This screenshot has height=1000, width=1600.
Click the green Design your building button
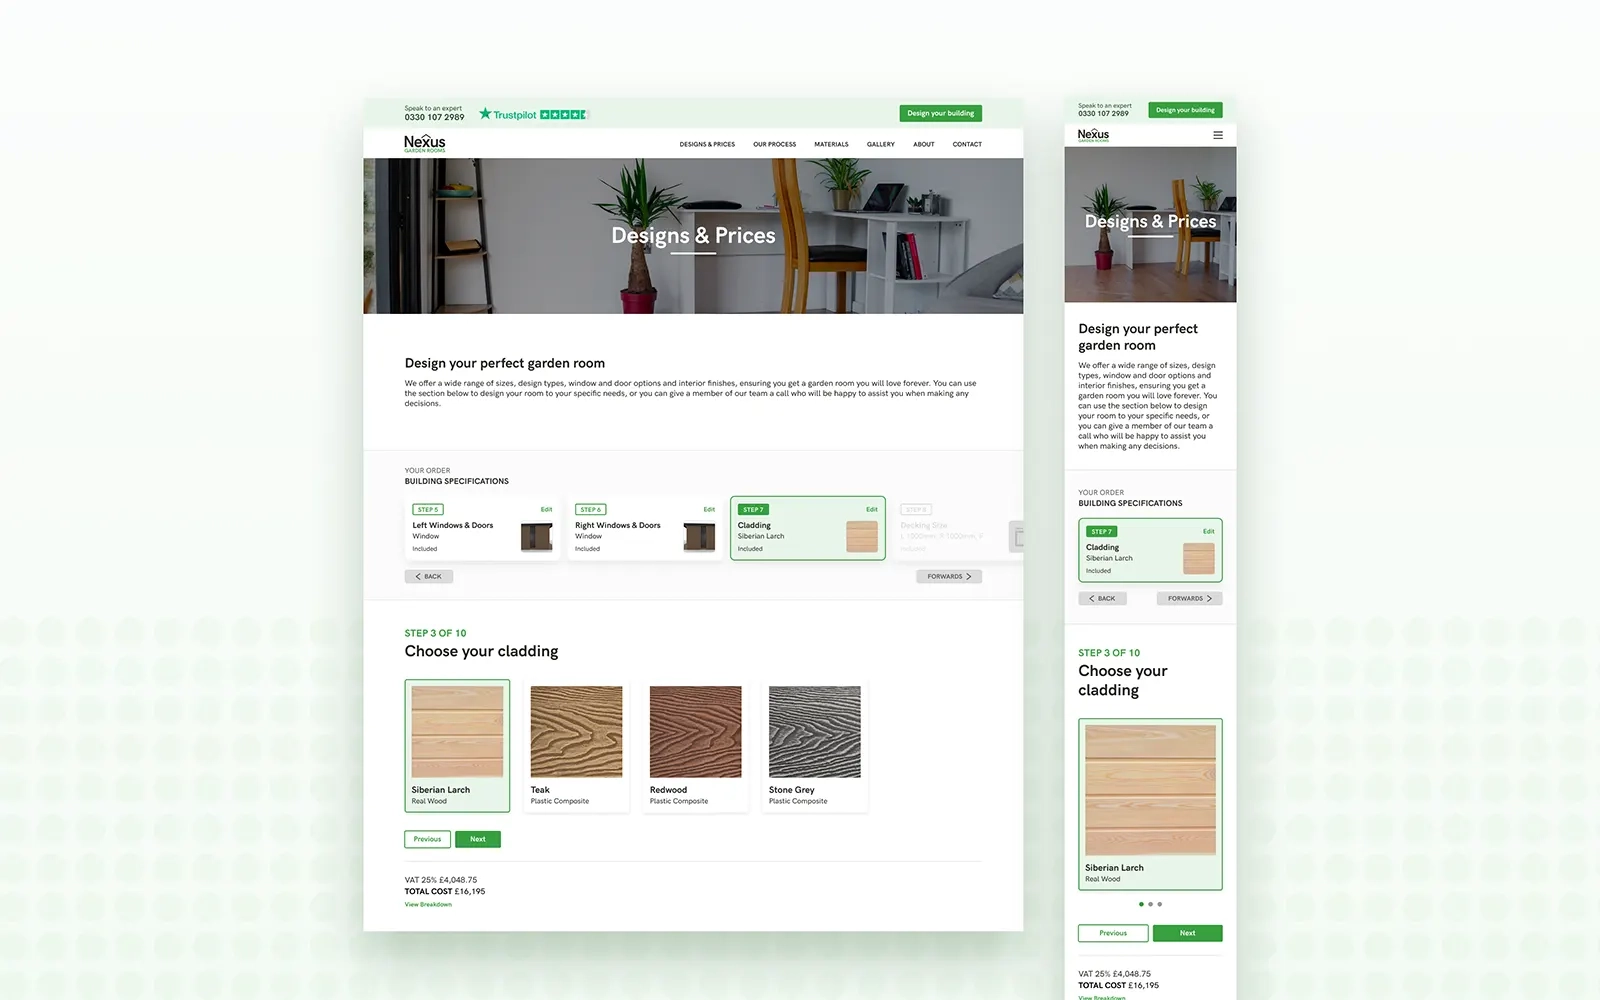(940, 113)
